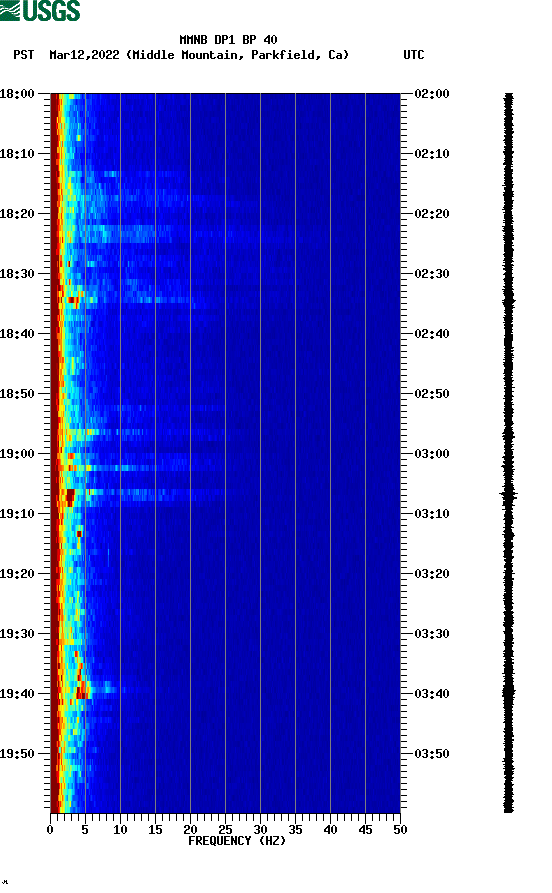Viewport: 552px width, 893px height.
Task: Click the 19:10 PST time label
Action: pyautogui.click(x=17, y=514)
